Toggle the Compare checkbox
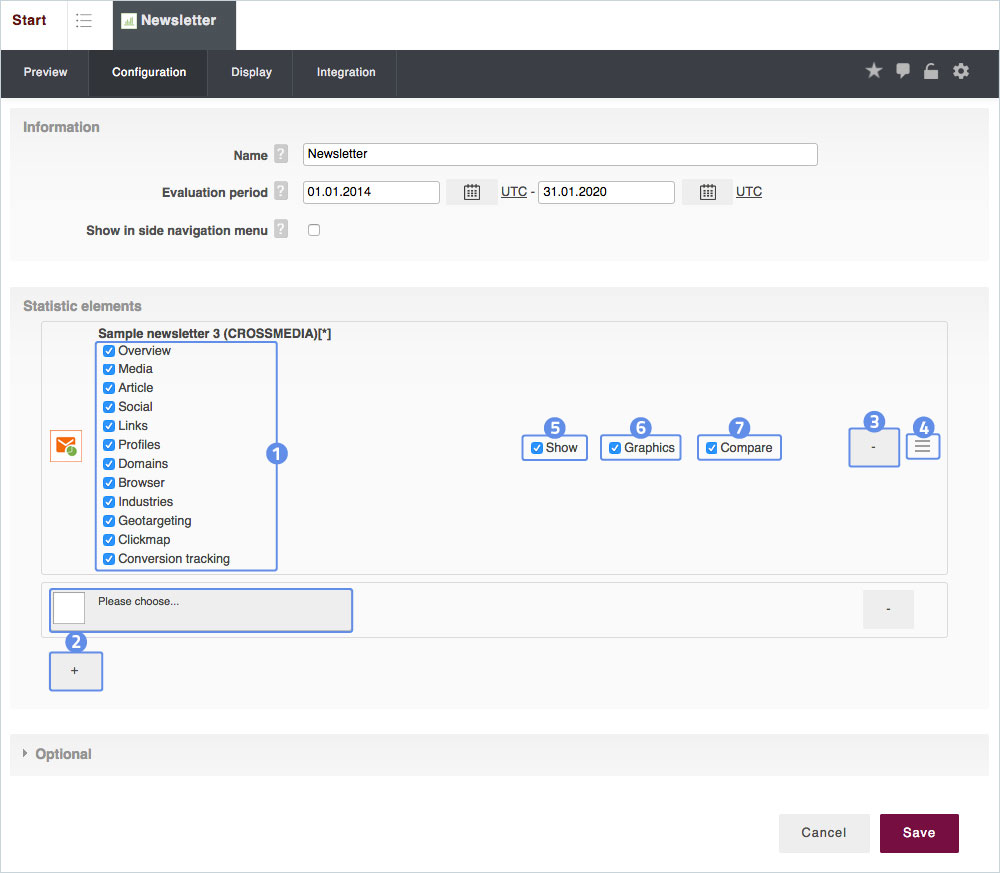The image size is (1000, 873). click(x=712, y=448)
